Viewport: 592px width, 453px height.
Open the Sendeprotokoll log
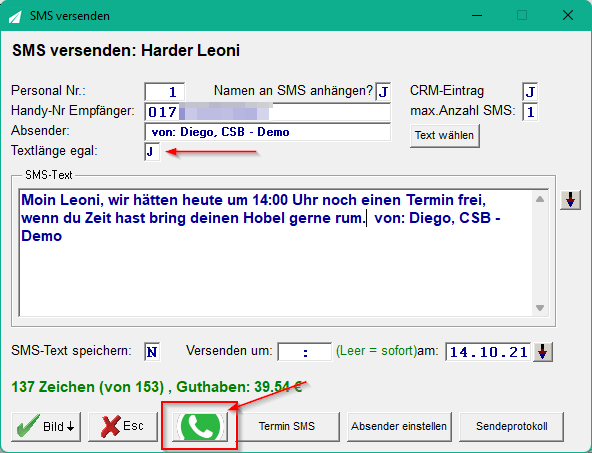[x=512, y=427]
